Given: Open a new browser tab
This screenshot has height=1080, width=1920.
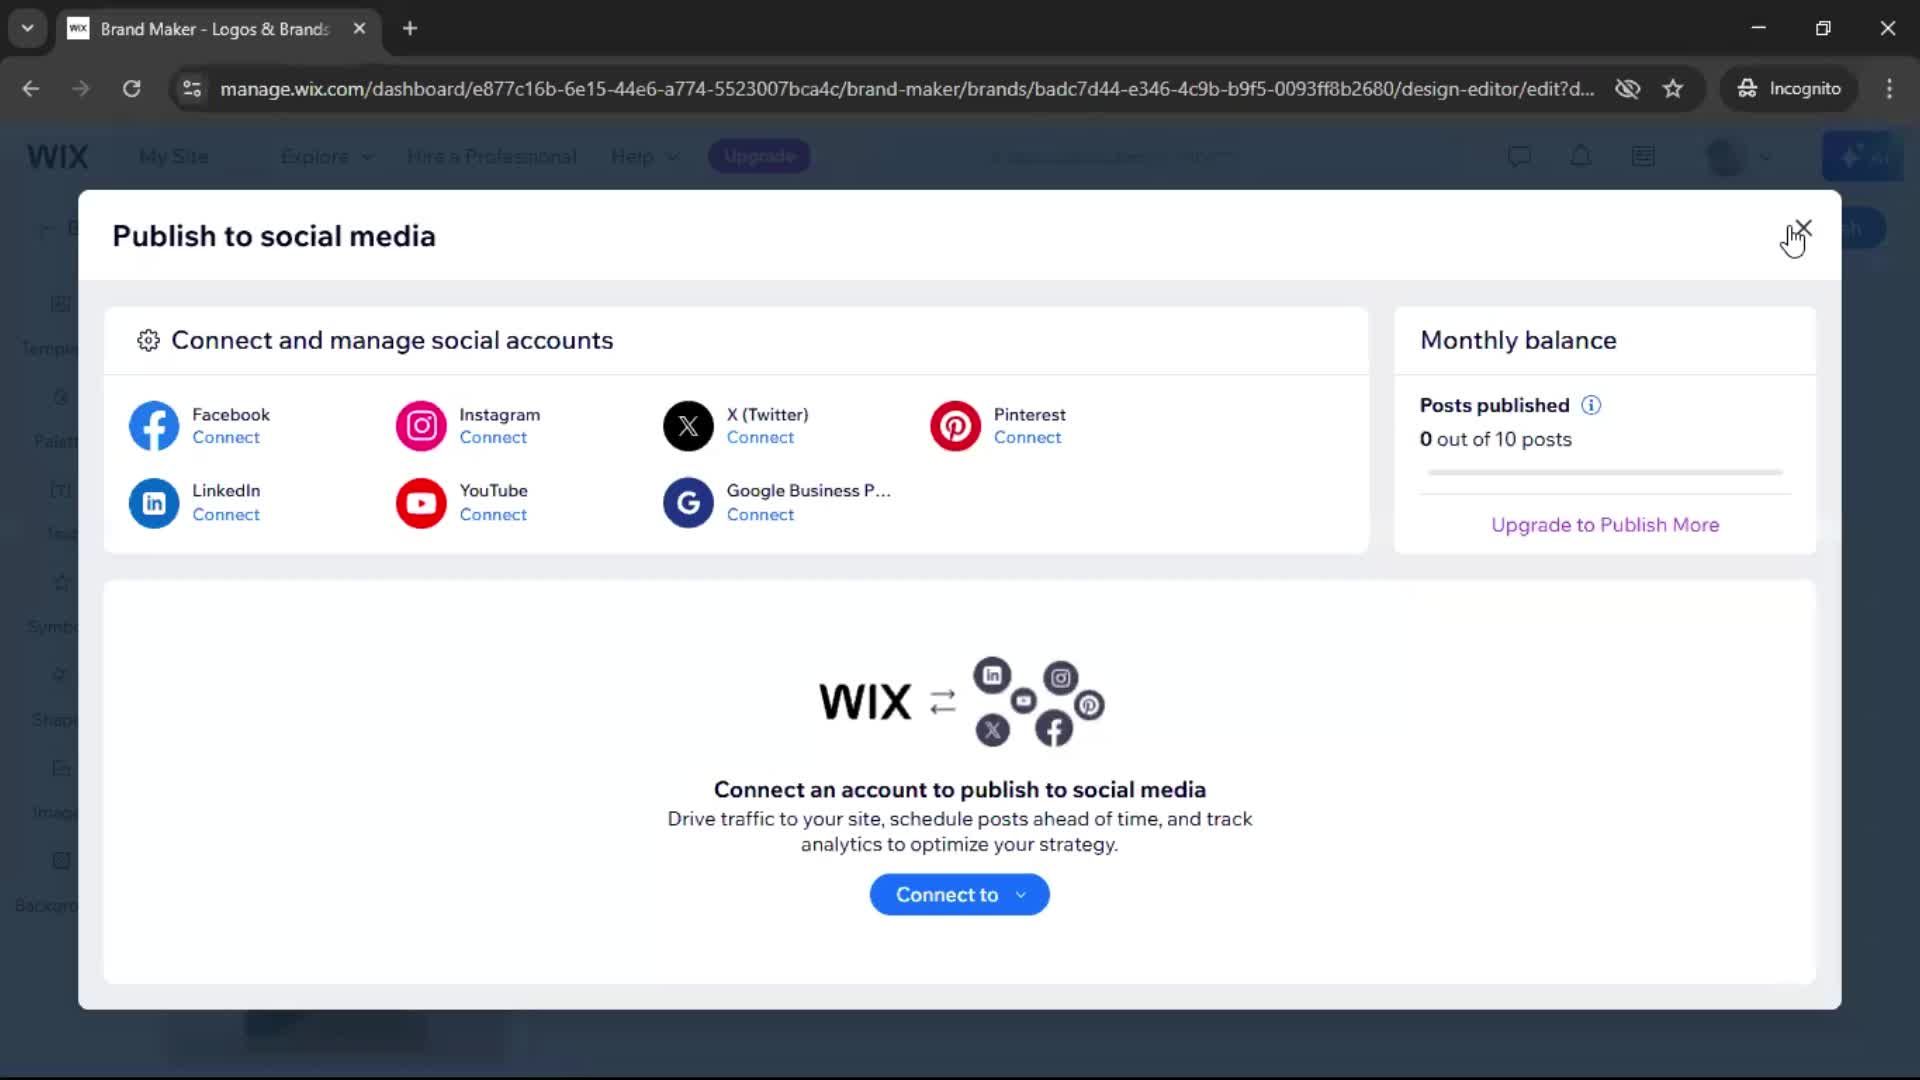Looking at the screenshot, I should click(410, 28).
